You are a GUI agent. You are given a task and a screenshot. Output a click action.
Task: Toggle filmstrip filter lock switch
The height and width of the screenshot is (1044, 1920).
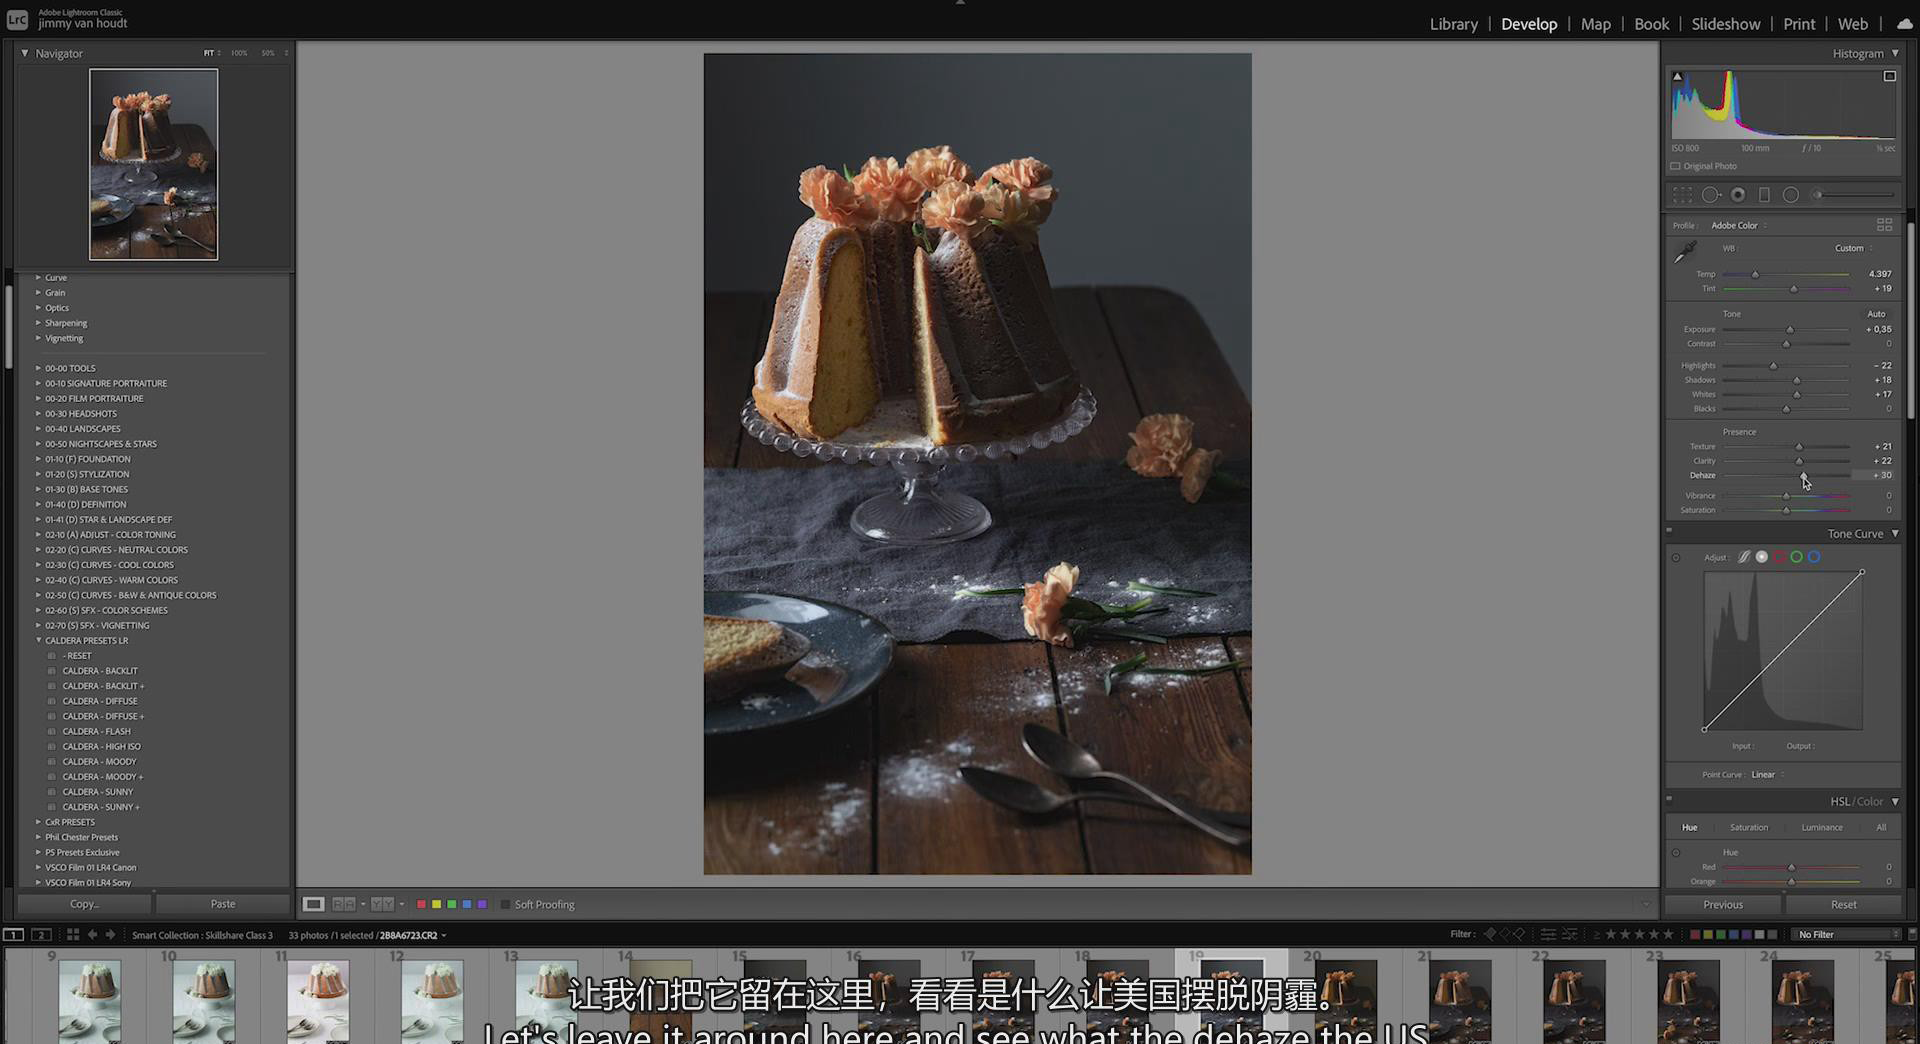[x=1912, y=934]
